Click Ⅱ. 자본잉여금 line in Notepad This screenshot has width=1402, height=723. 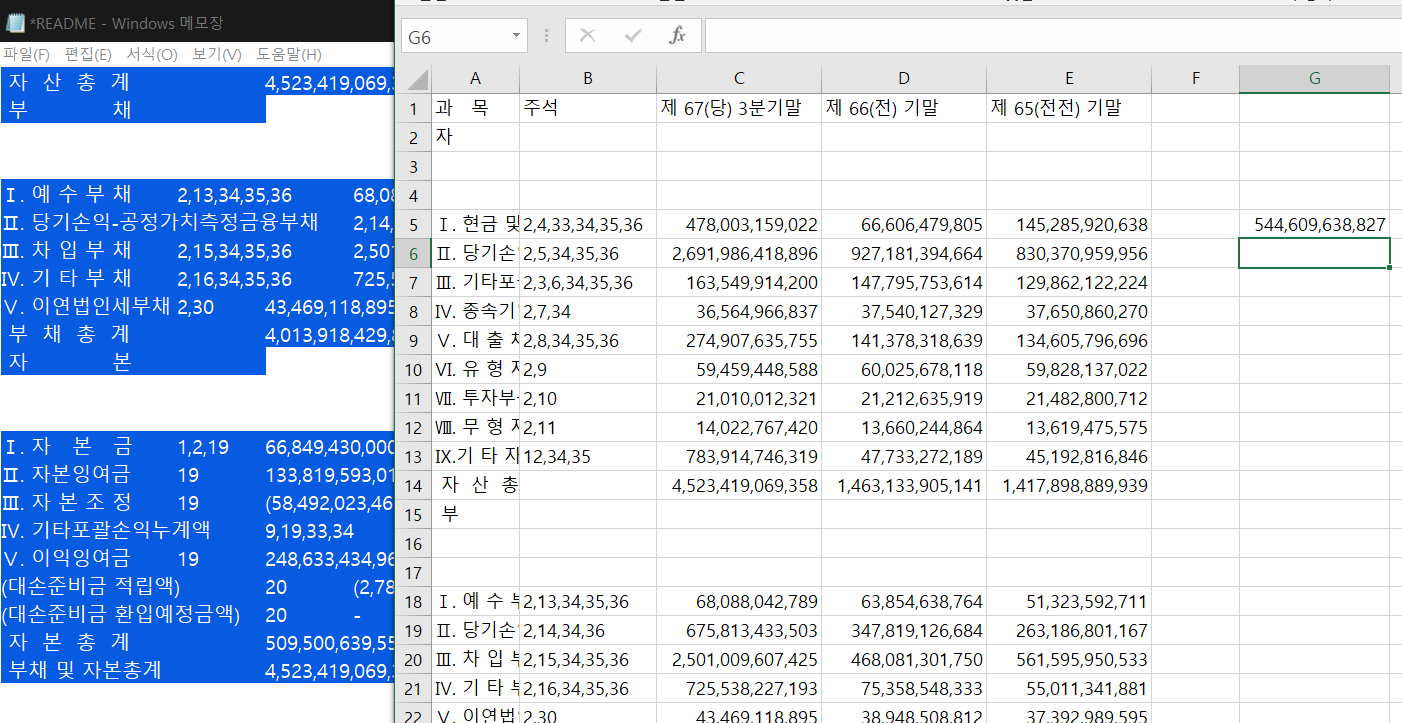click(x=197, y=473)
